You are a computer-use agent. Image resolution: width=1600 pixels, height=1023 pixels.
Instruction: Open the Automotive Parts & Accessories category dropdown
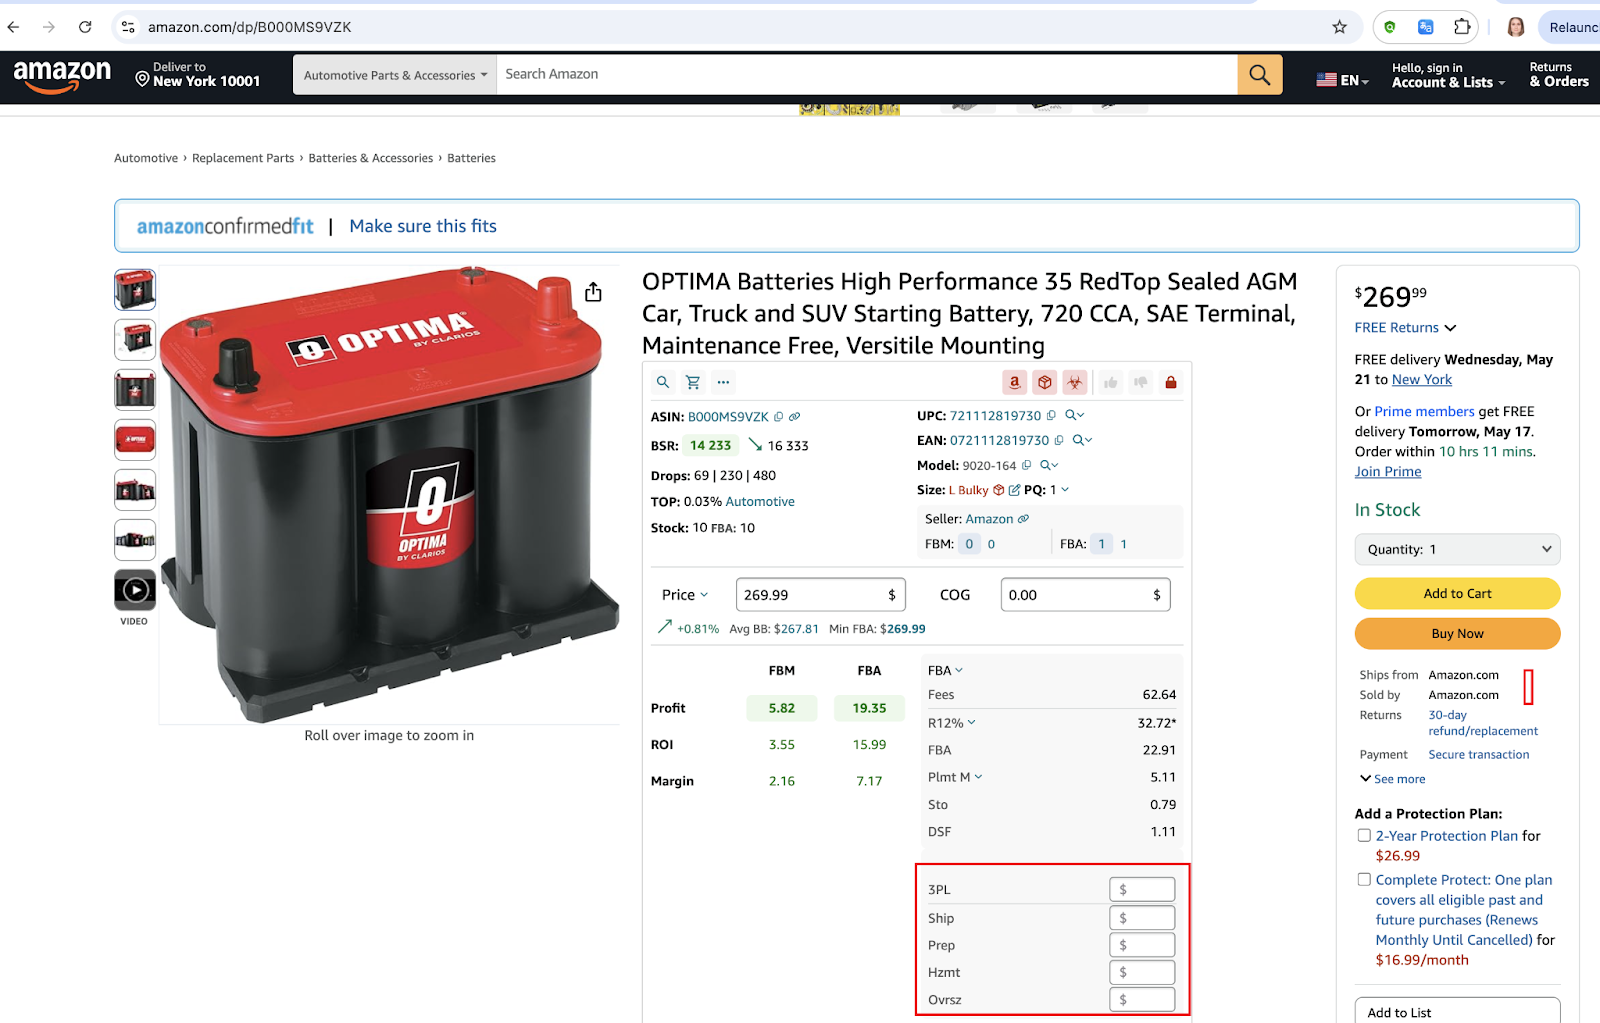coord(393,74)
